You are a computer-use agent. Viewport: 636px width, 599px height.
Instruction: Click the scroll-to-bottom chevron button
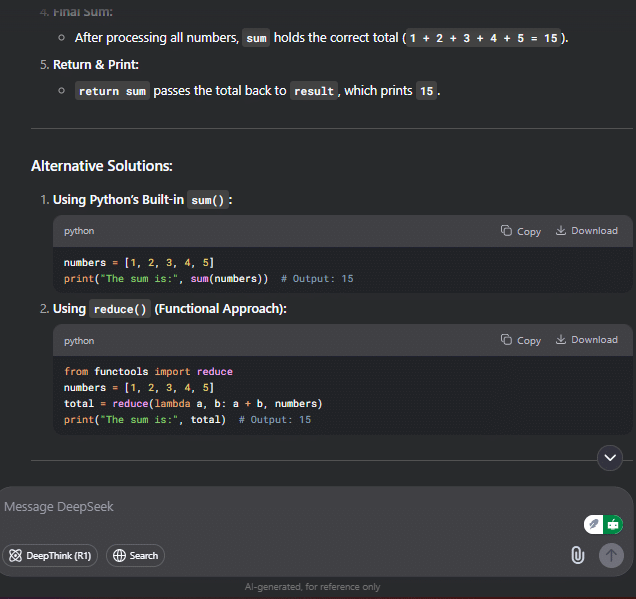[610, 458]
